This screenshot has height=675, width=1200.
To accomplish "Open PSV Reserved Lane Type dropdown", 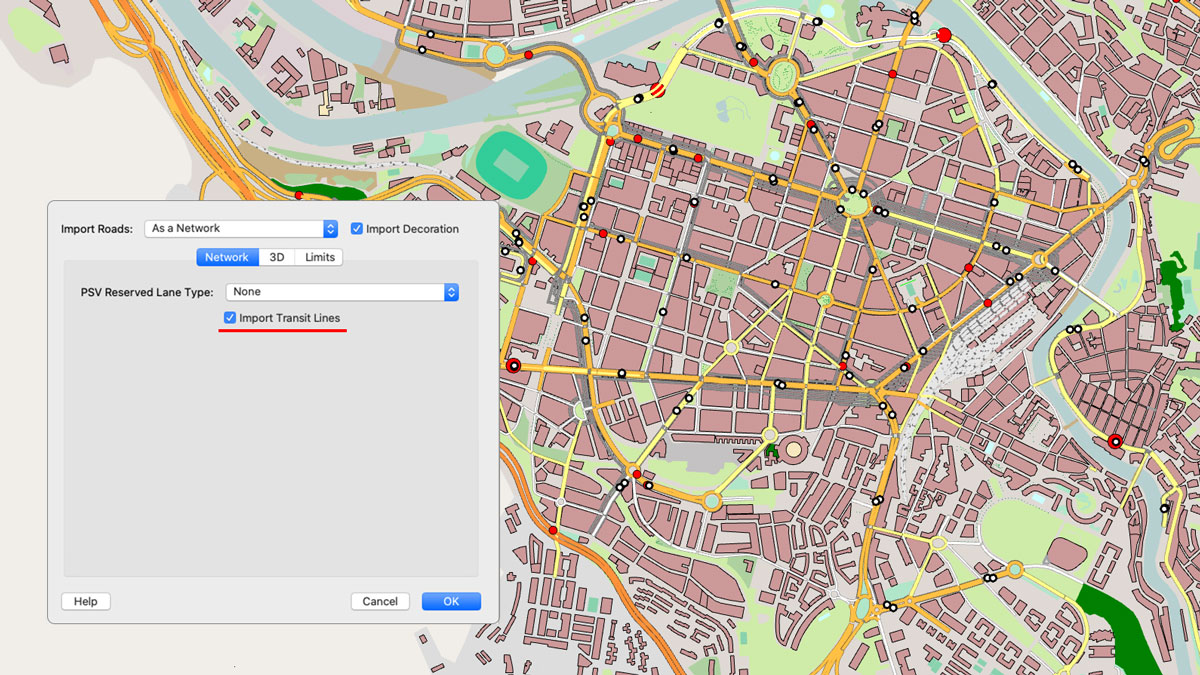I will point(342,292).
